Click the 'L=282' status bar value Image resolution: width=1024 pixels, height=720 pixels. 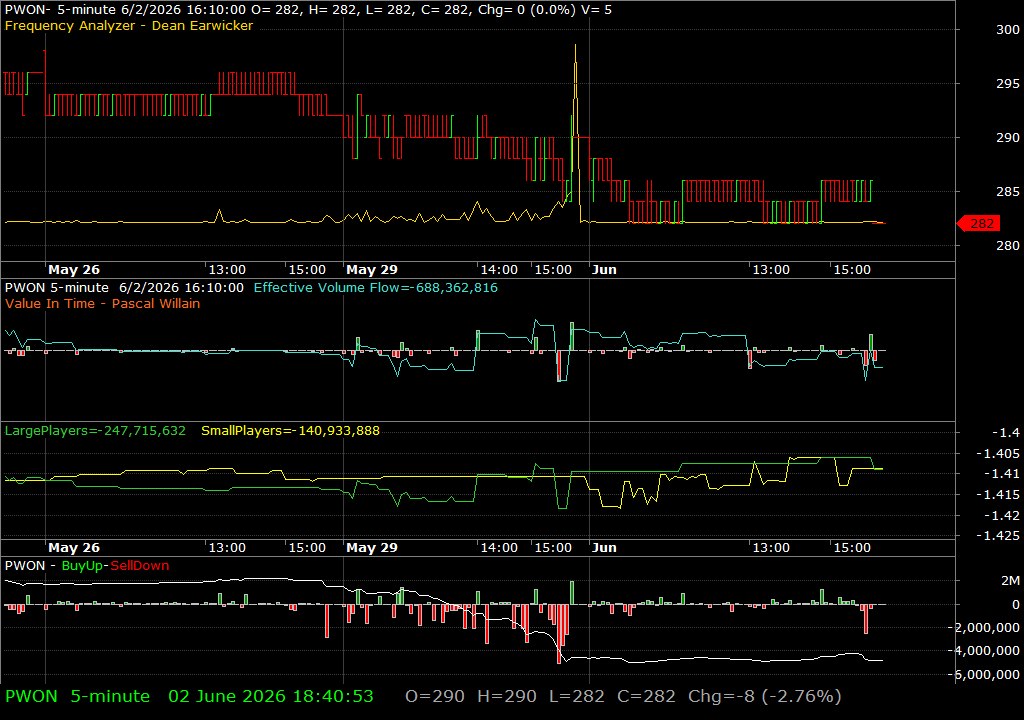tap(577, 696)
